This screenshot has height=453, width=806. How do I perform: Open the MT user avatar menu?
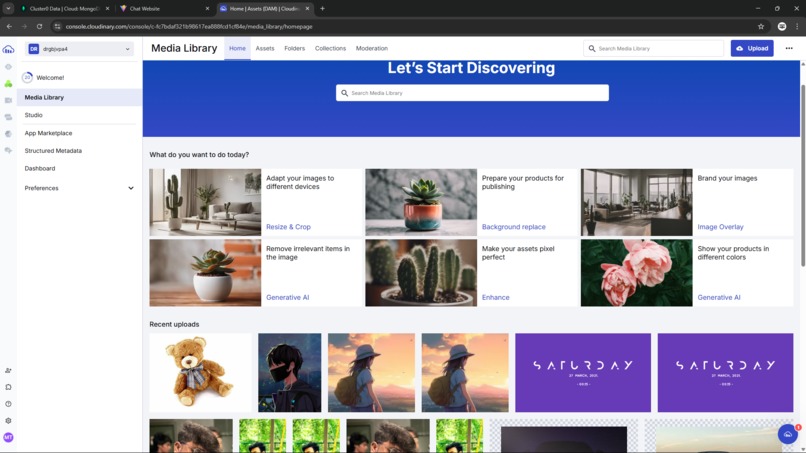pyautogui.click(x=8, y=437)
